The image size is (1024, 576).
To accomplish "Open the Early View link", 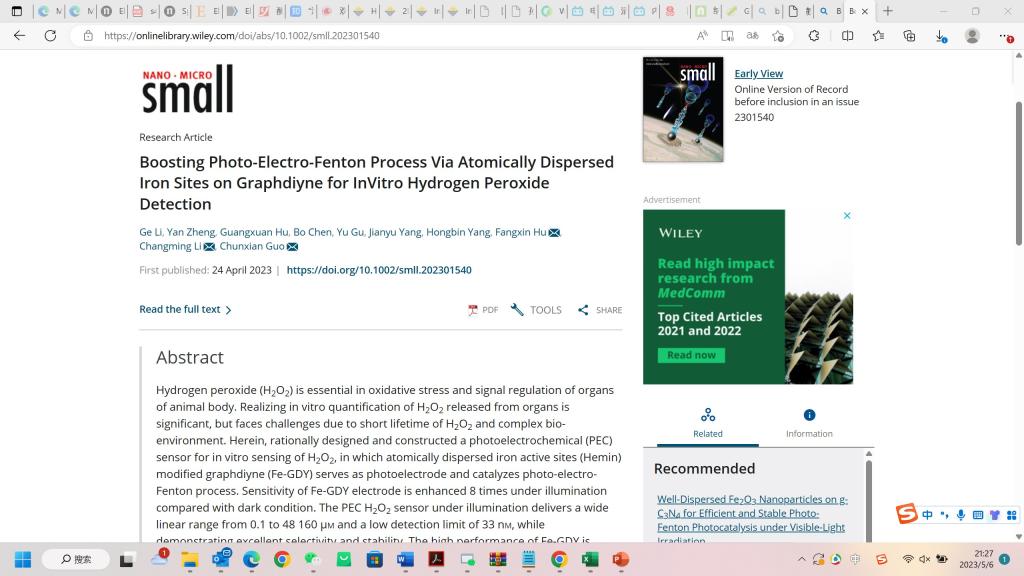I will (x=758, y=74).
